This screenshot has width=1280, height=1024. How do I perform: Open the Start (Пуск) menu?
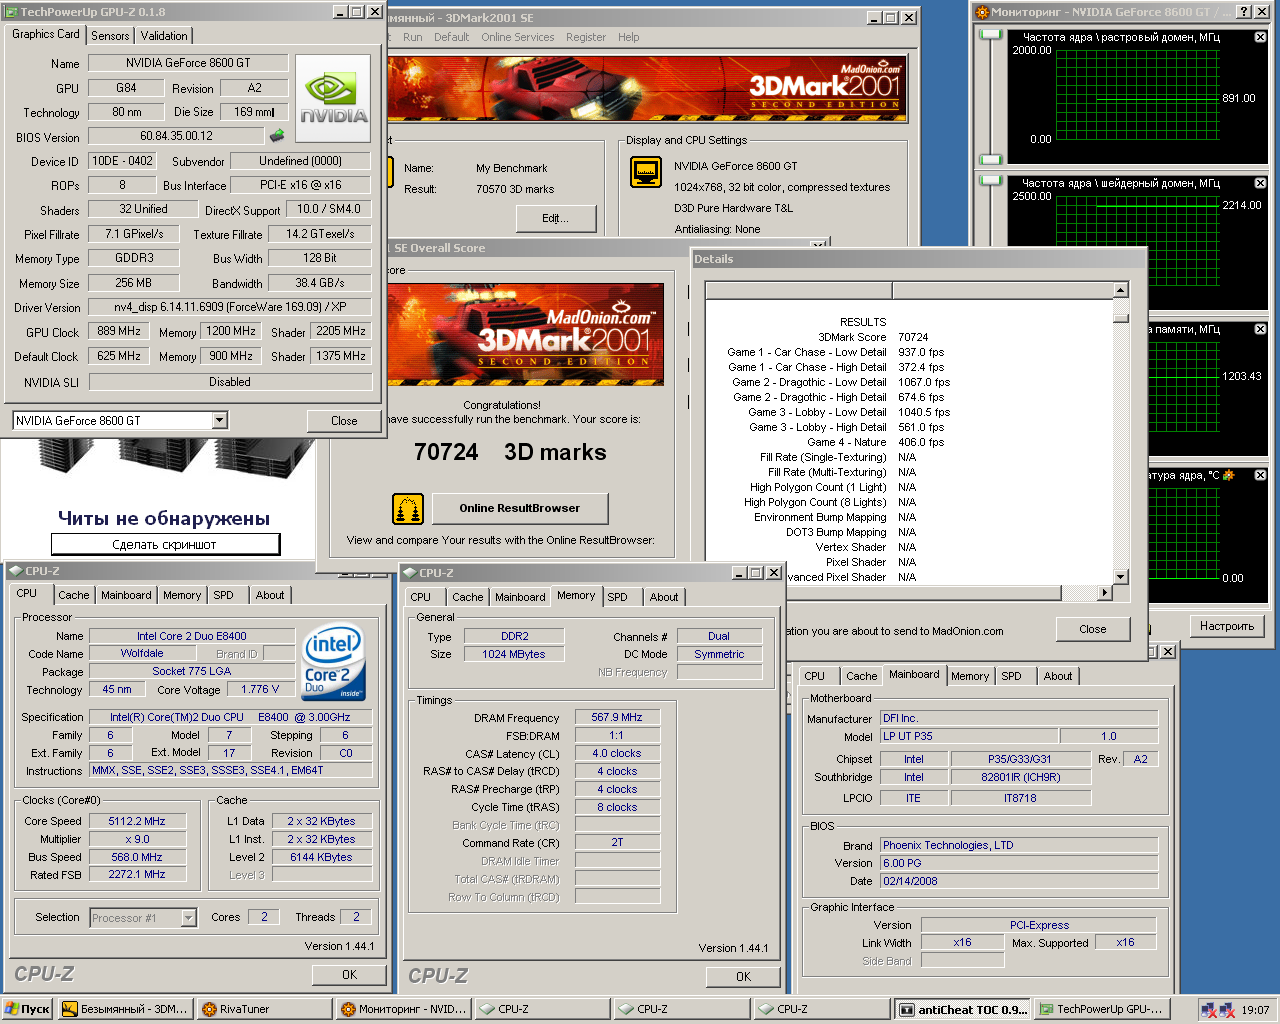tap(28, 1009)
